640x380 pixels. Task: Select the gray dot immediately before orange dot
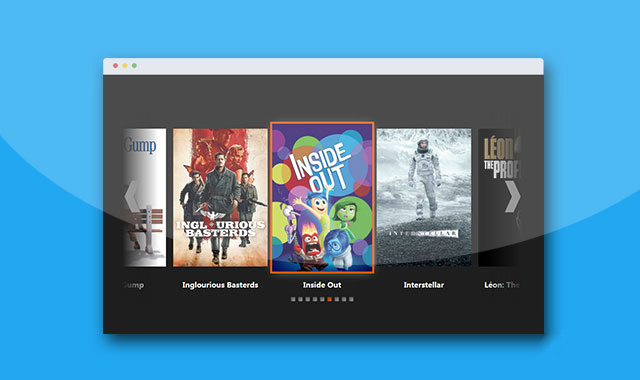[322, 299]
